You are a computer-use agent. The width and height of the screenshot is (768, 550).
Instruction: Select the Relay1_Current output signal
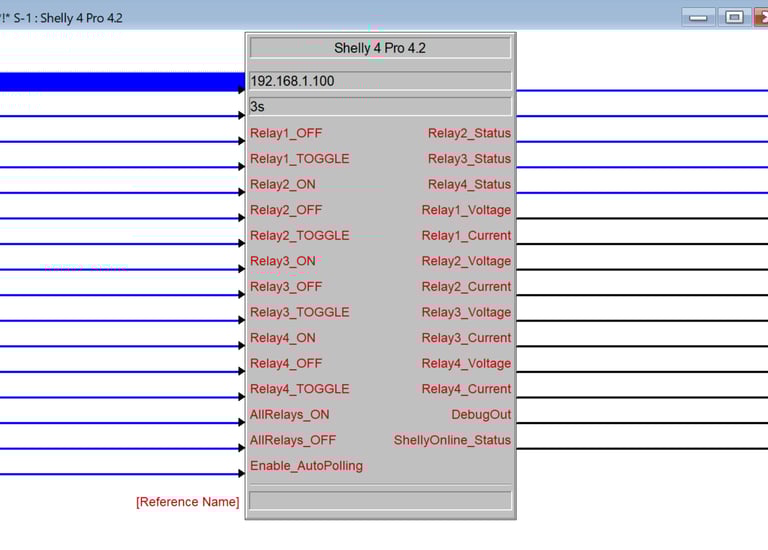click(466, 236)
